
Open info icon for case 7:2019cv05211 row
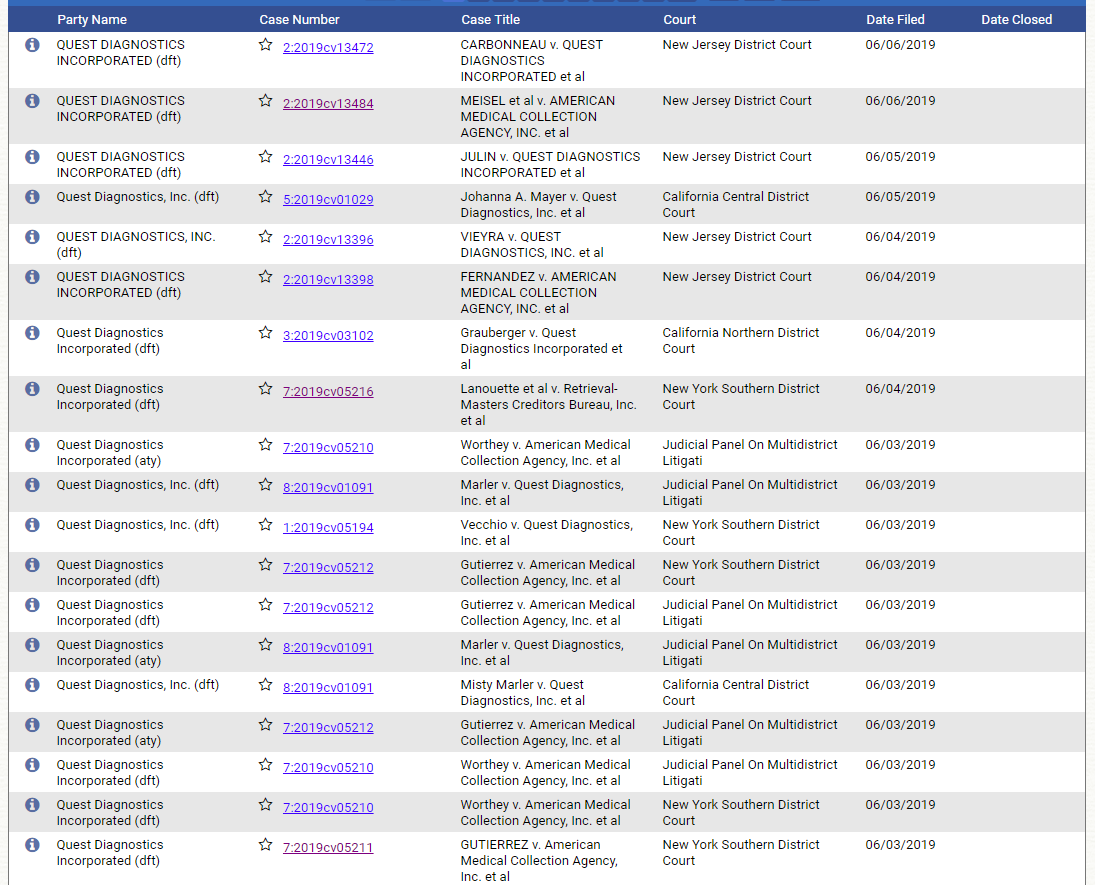[x=32, y=844]
